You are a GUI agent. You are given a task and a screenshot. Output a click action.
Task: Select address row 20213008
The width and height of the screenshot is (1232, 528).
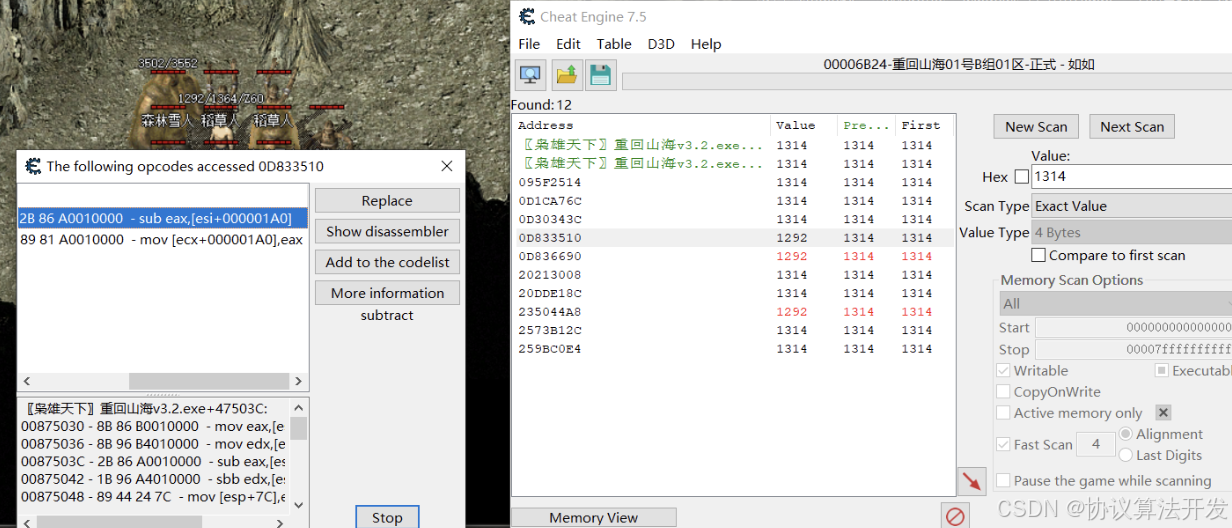tap(733, 275)
